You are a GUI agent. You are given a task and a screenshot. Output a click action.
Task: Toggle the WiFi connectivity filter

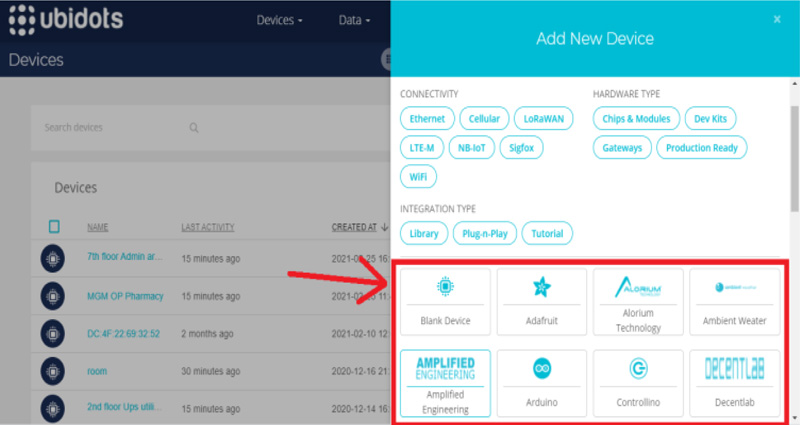[417, 177]
